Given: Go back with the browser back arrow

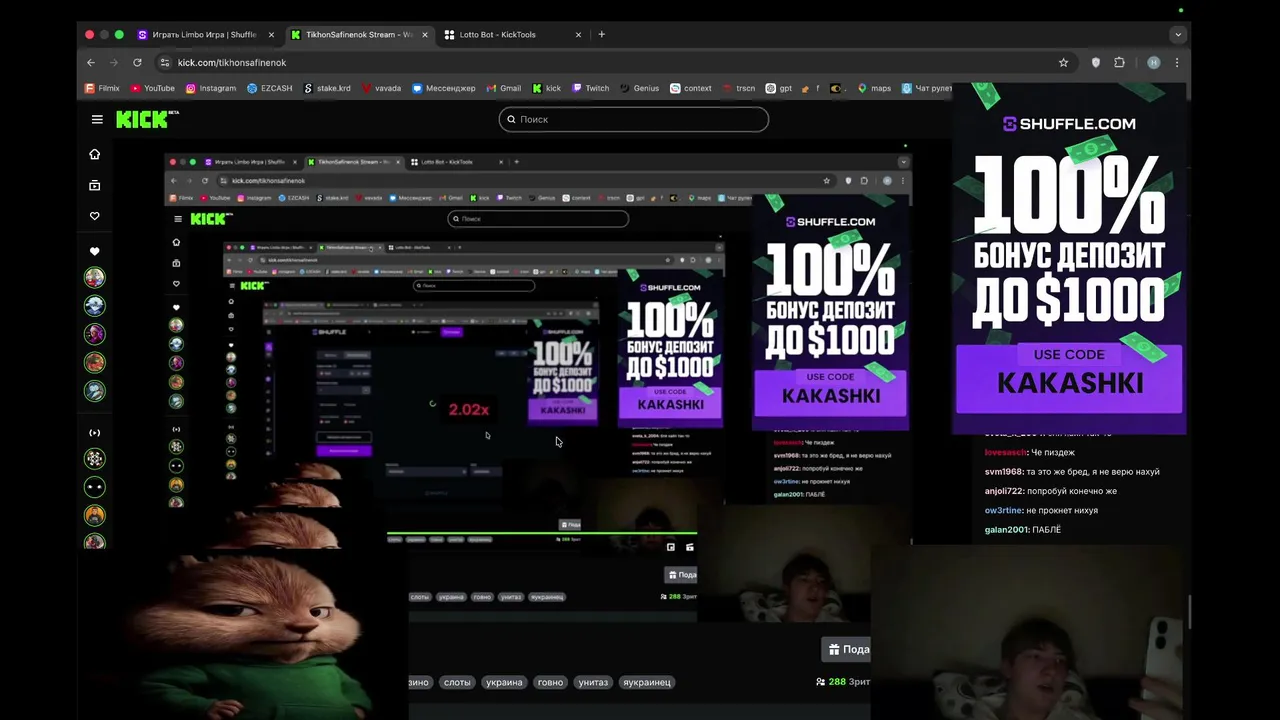Looking at the screenshot, I should coord(91,62).
